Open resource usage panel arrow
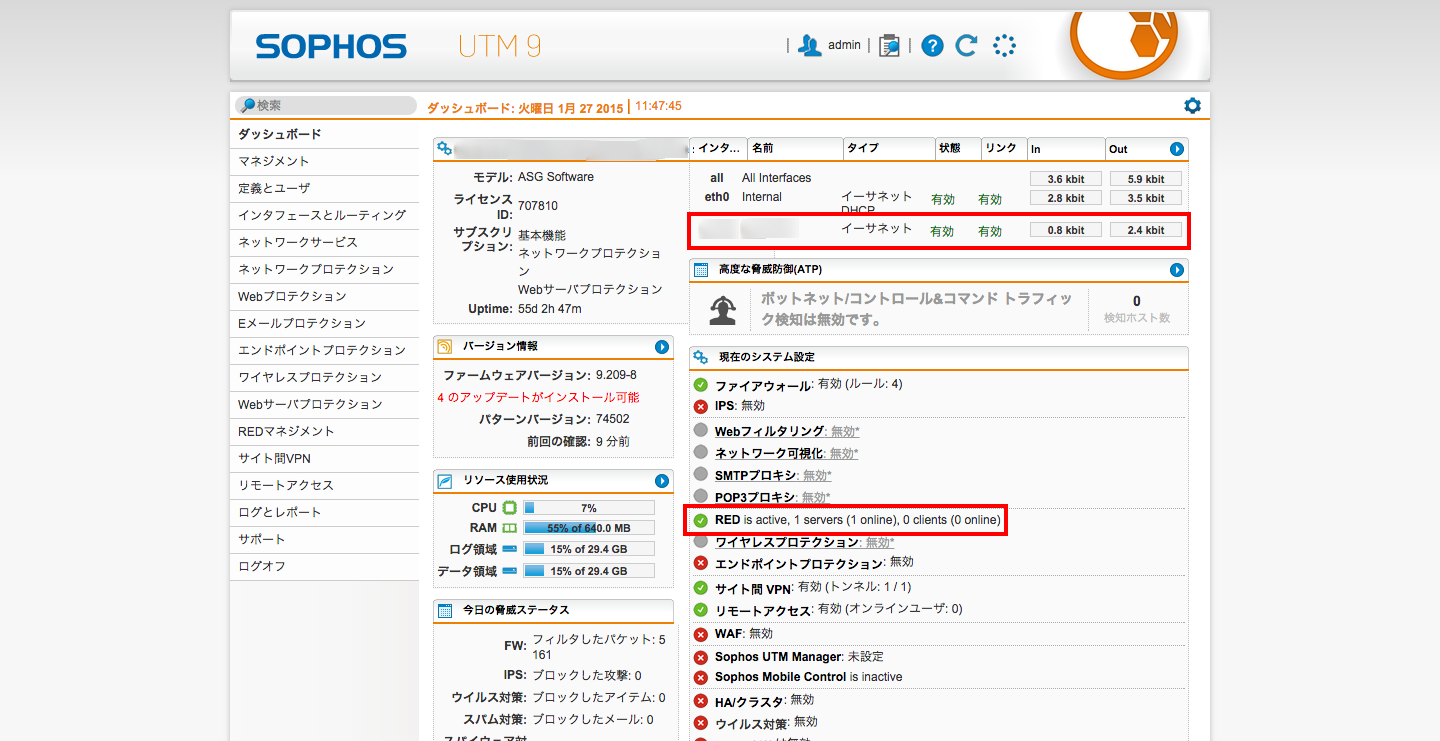 [661, 481]
